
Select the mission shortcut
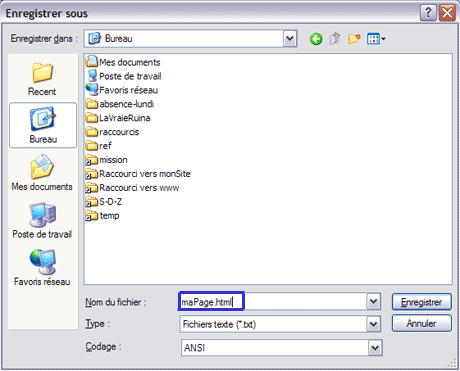[106, 160]
